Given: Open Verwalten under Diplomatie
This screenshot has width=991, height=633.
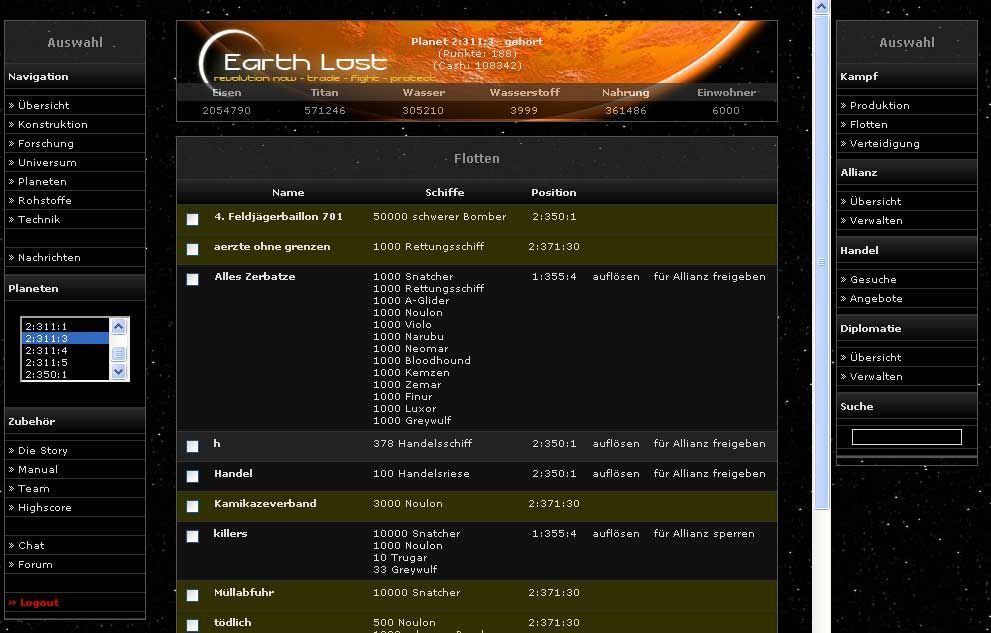Looking at the screenshot, I should [876, 377].
